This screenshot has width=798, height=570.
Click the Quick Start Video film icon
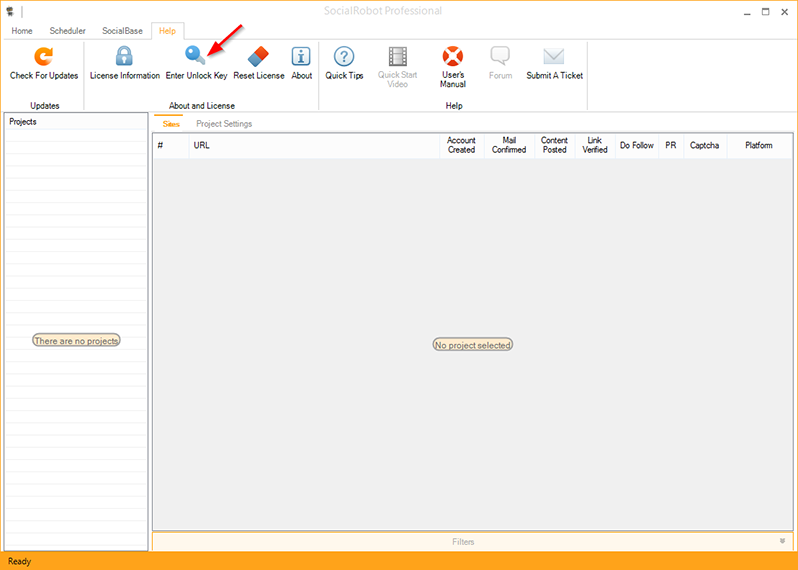(397, 56)
